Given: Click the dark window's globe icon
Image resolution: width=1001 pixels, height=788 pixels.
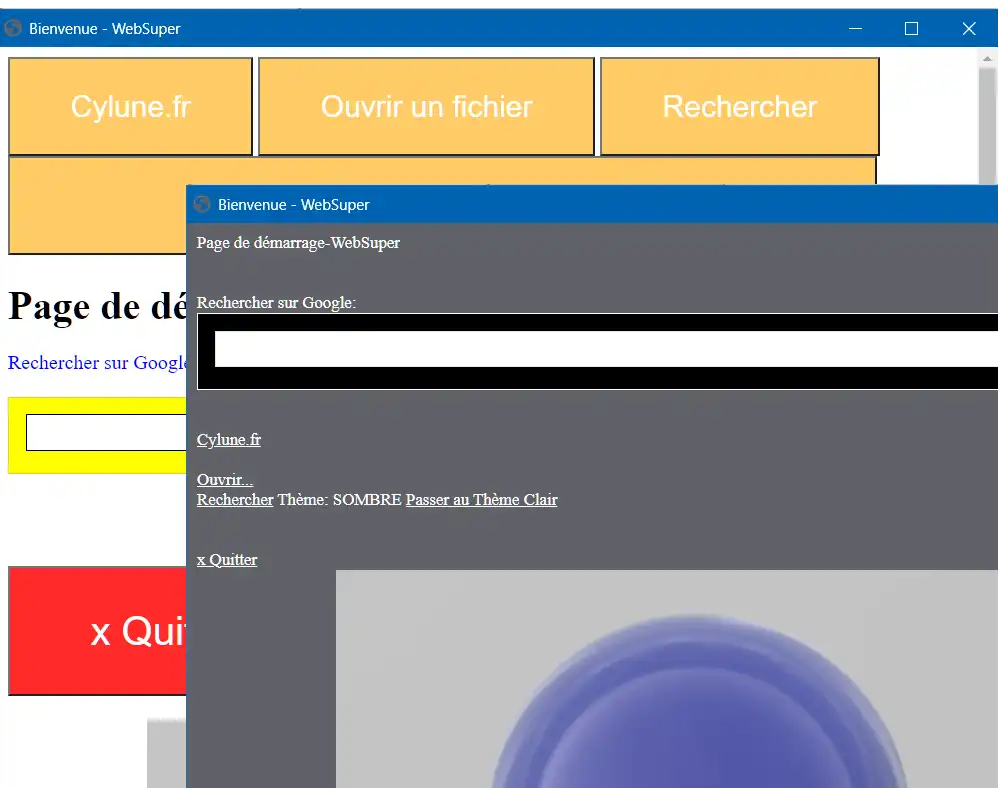Looking at the screenshot, I should 202,204.
